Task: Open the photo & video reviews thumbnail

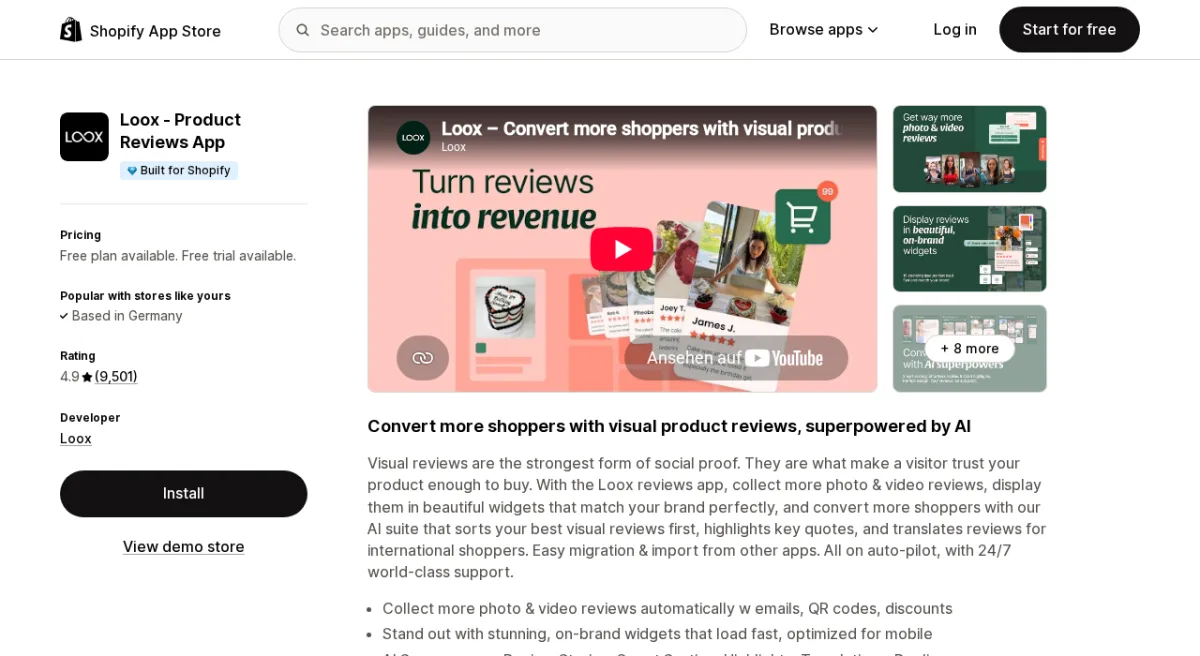Action: point(970,149)
